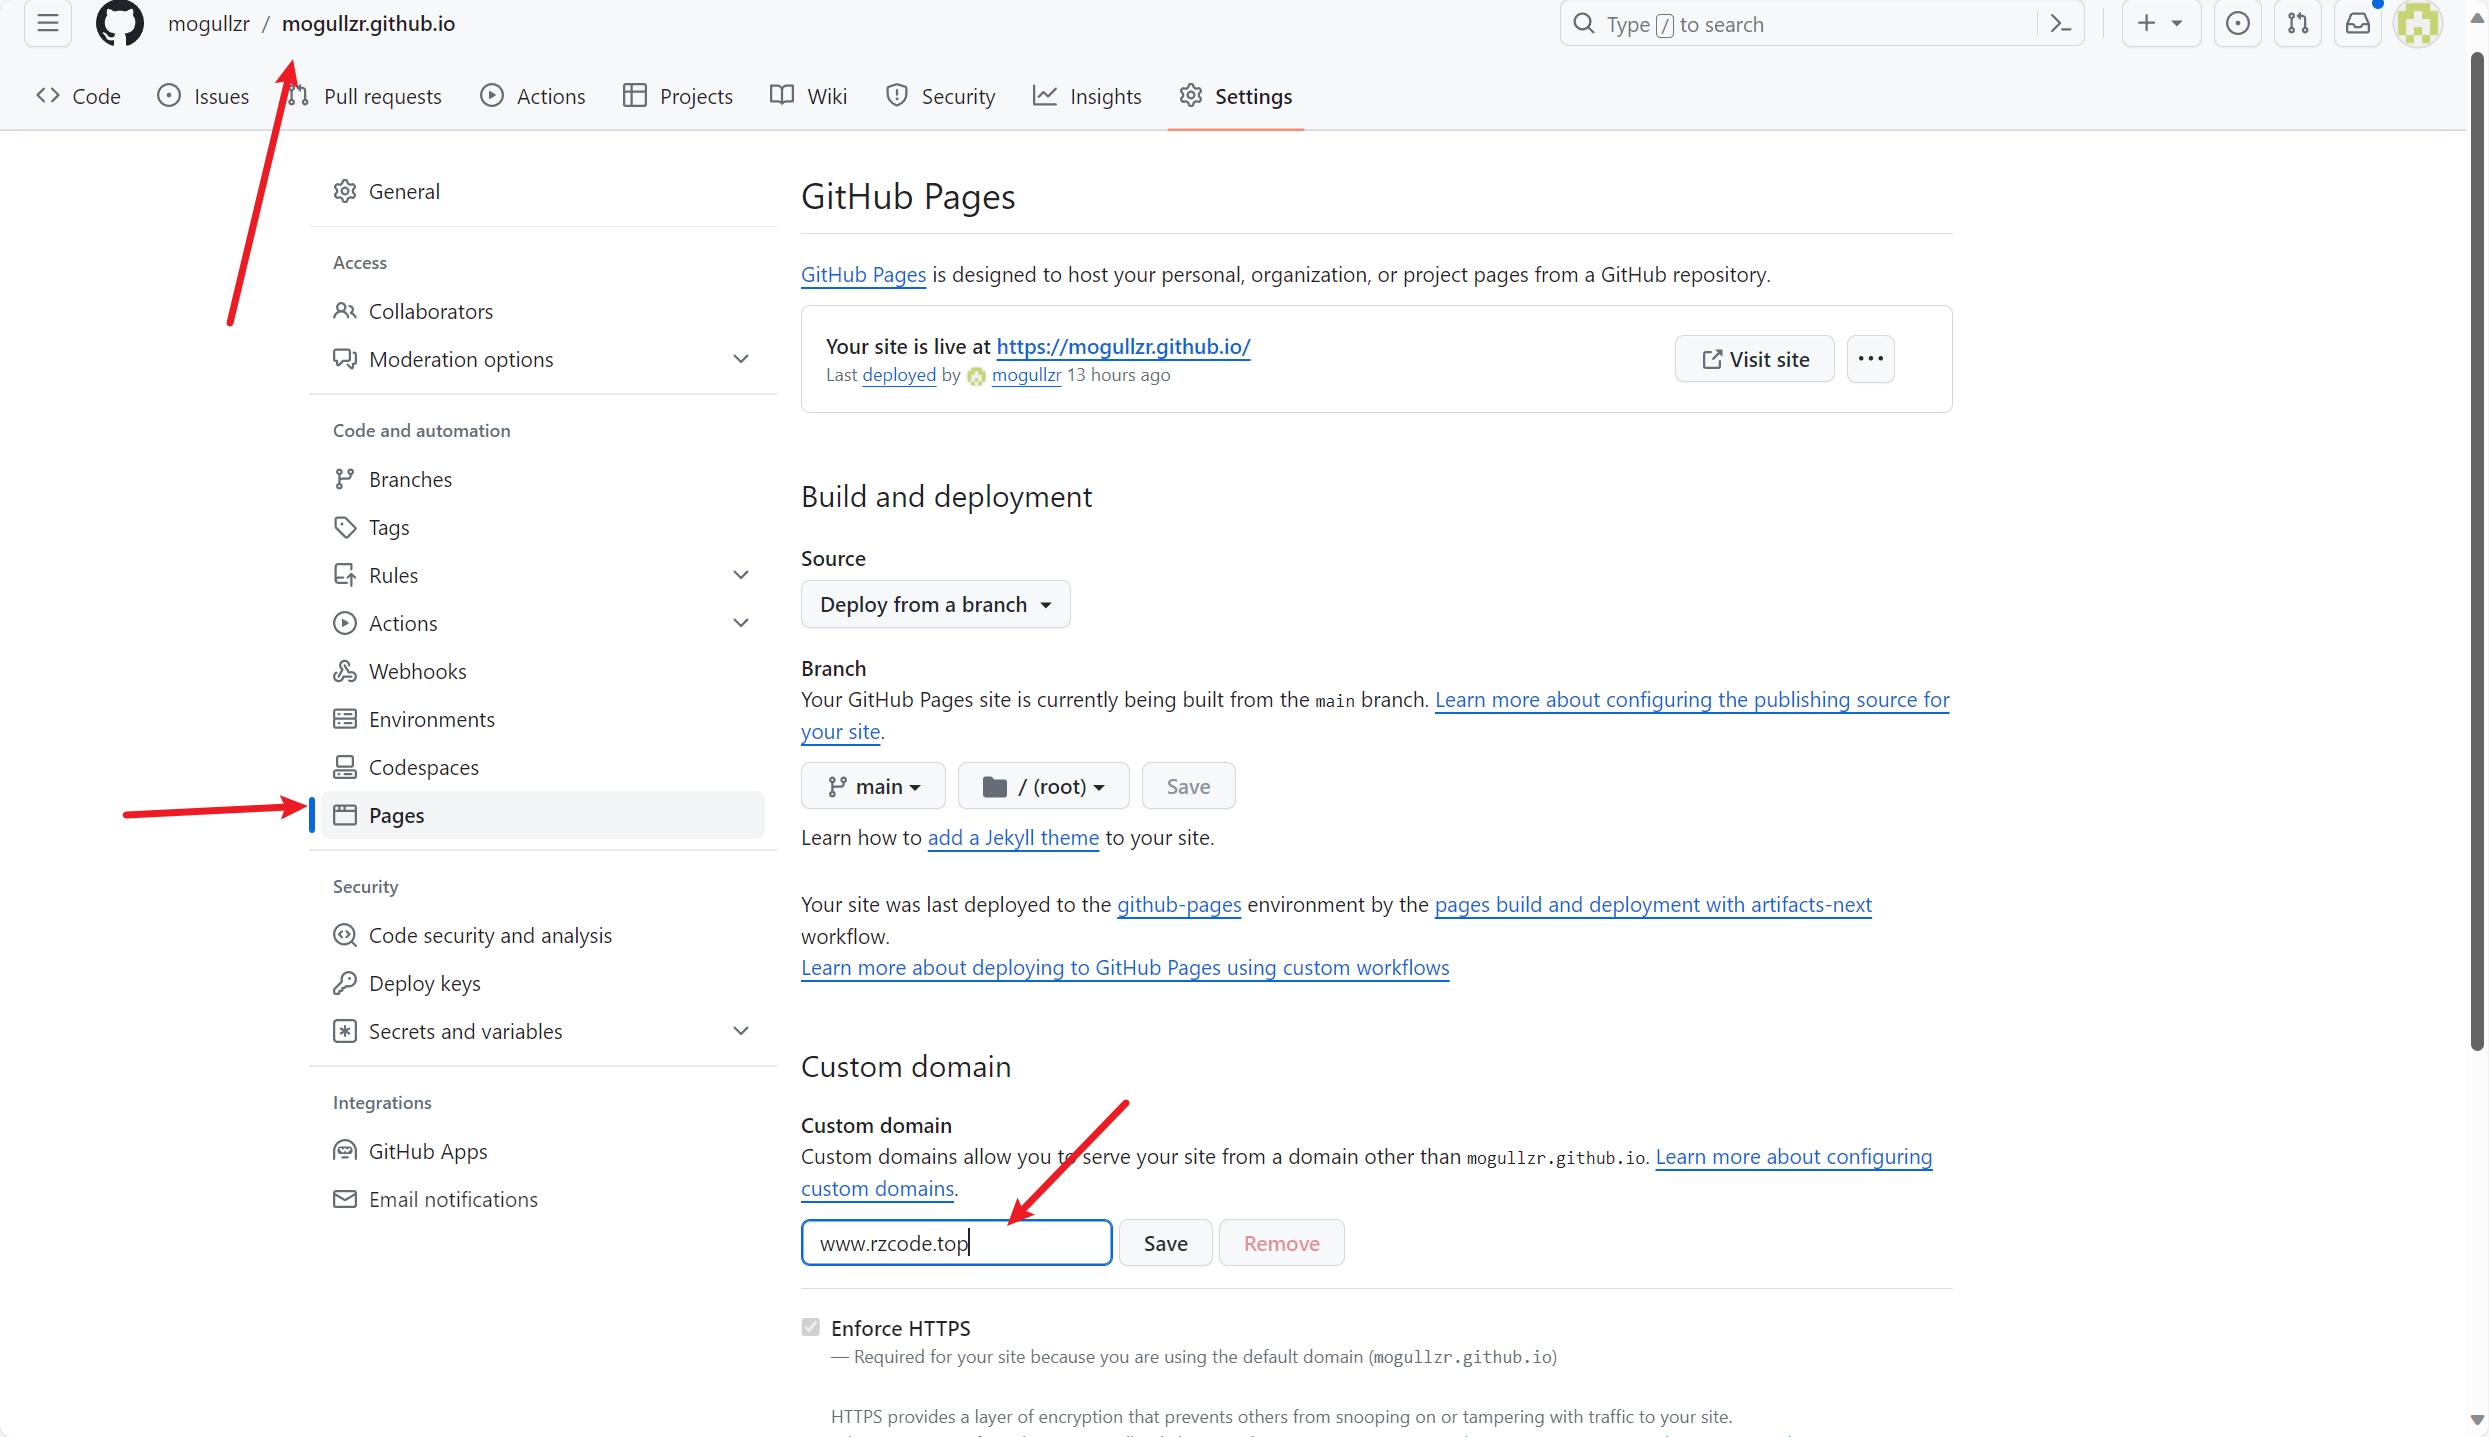This screenshot has height=1437, width=2489.
Task: Open the create-new dropdown caret in header
Action: pos(2177,24)
